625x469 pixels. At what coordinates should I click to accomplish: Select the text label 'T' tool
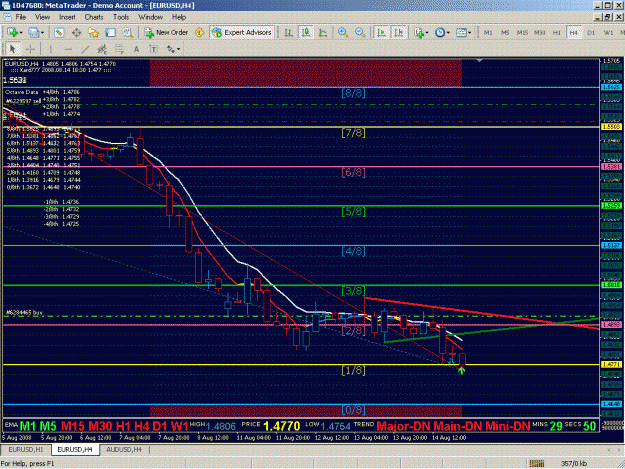point(153,49)
